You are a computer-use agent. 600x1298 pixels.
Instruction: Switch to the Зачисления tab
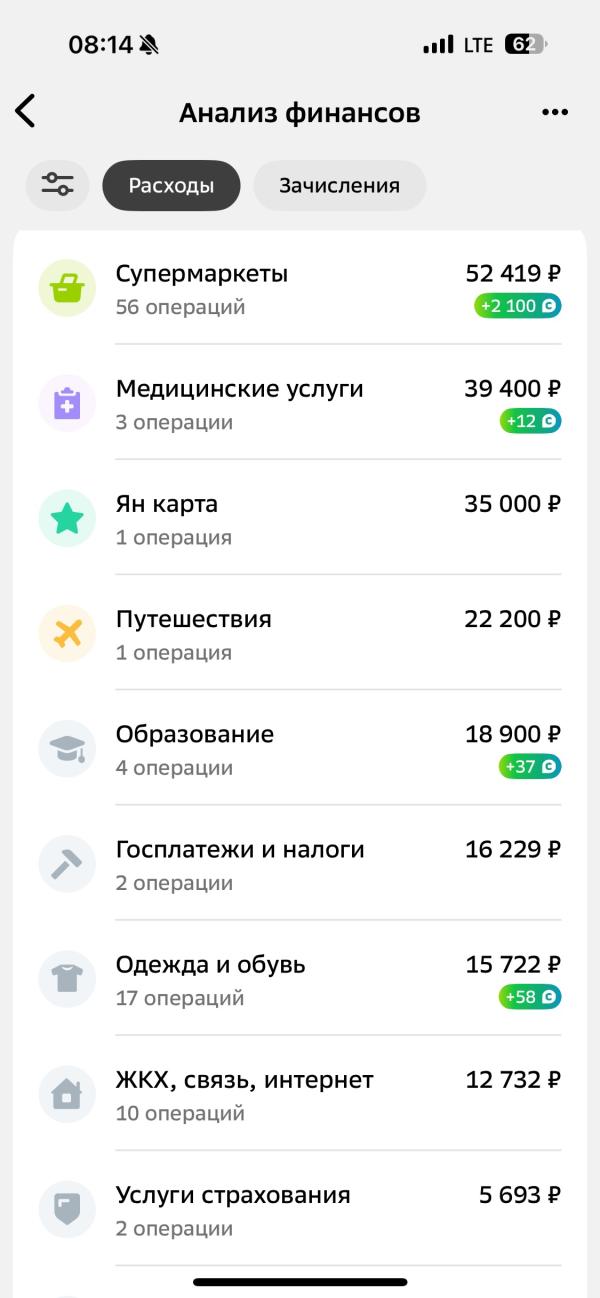[339, 185]
